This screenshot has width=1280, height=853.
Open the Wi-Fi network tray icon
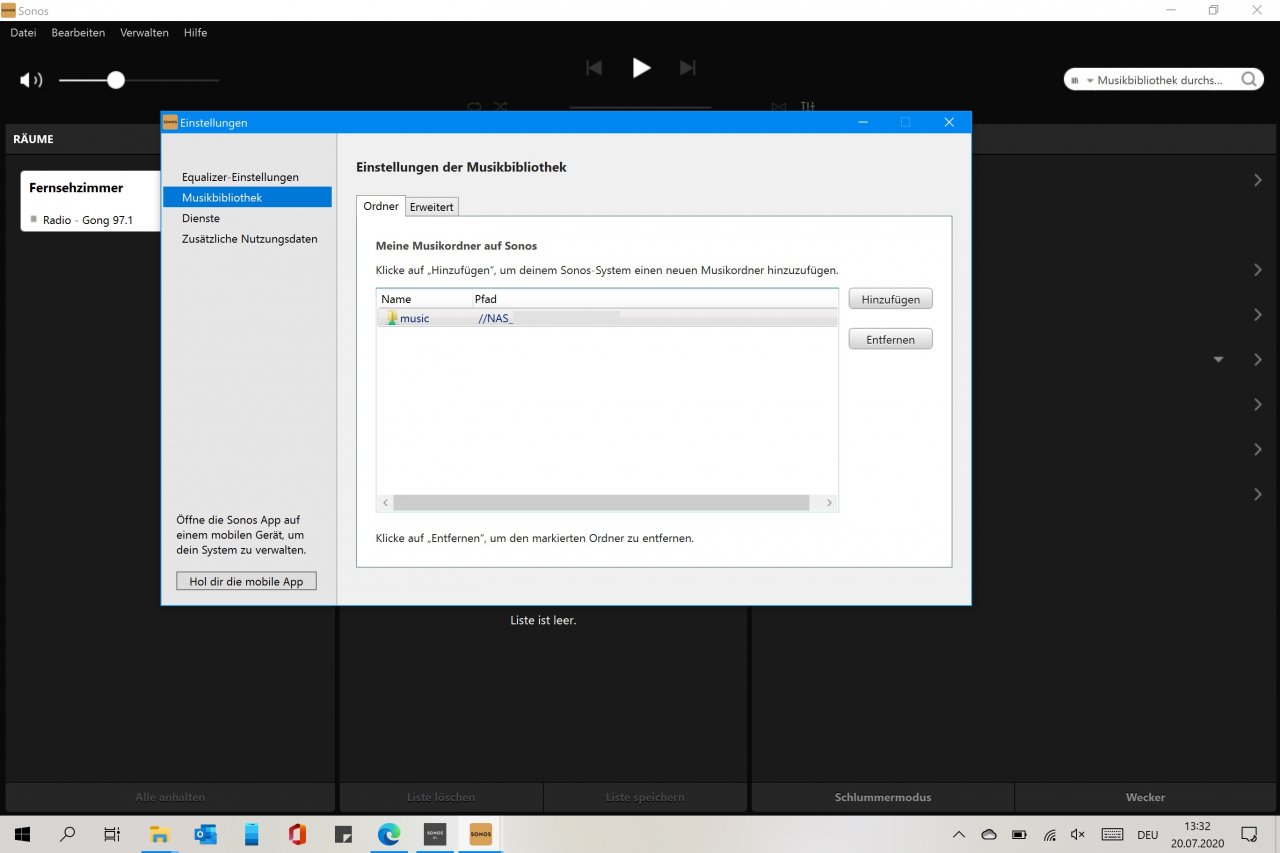[1049, 834]
